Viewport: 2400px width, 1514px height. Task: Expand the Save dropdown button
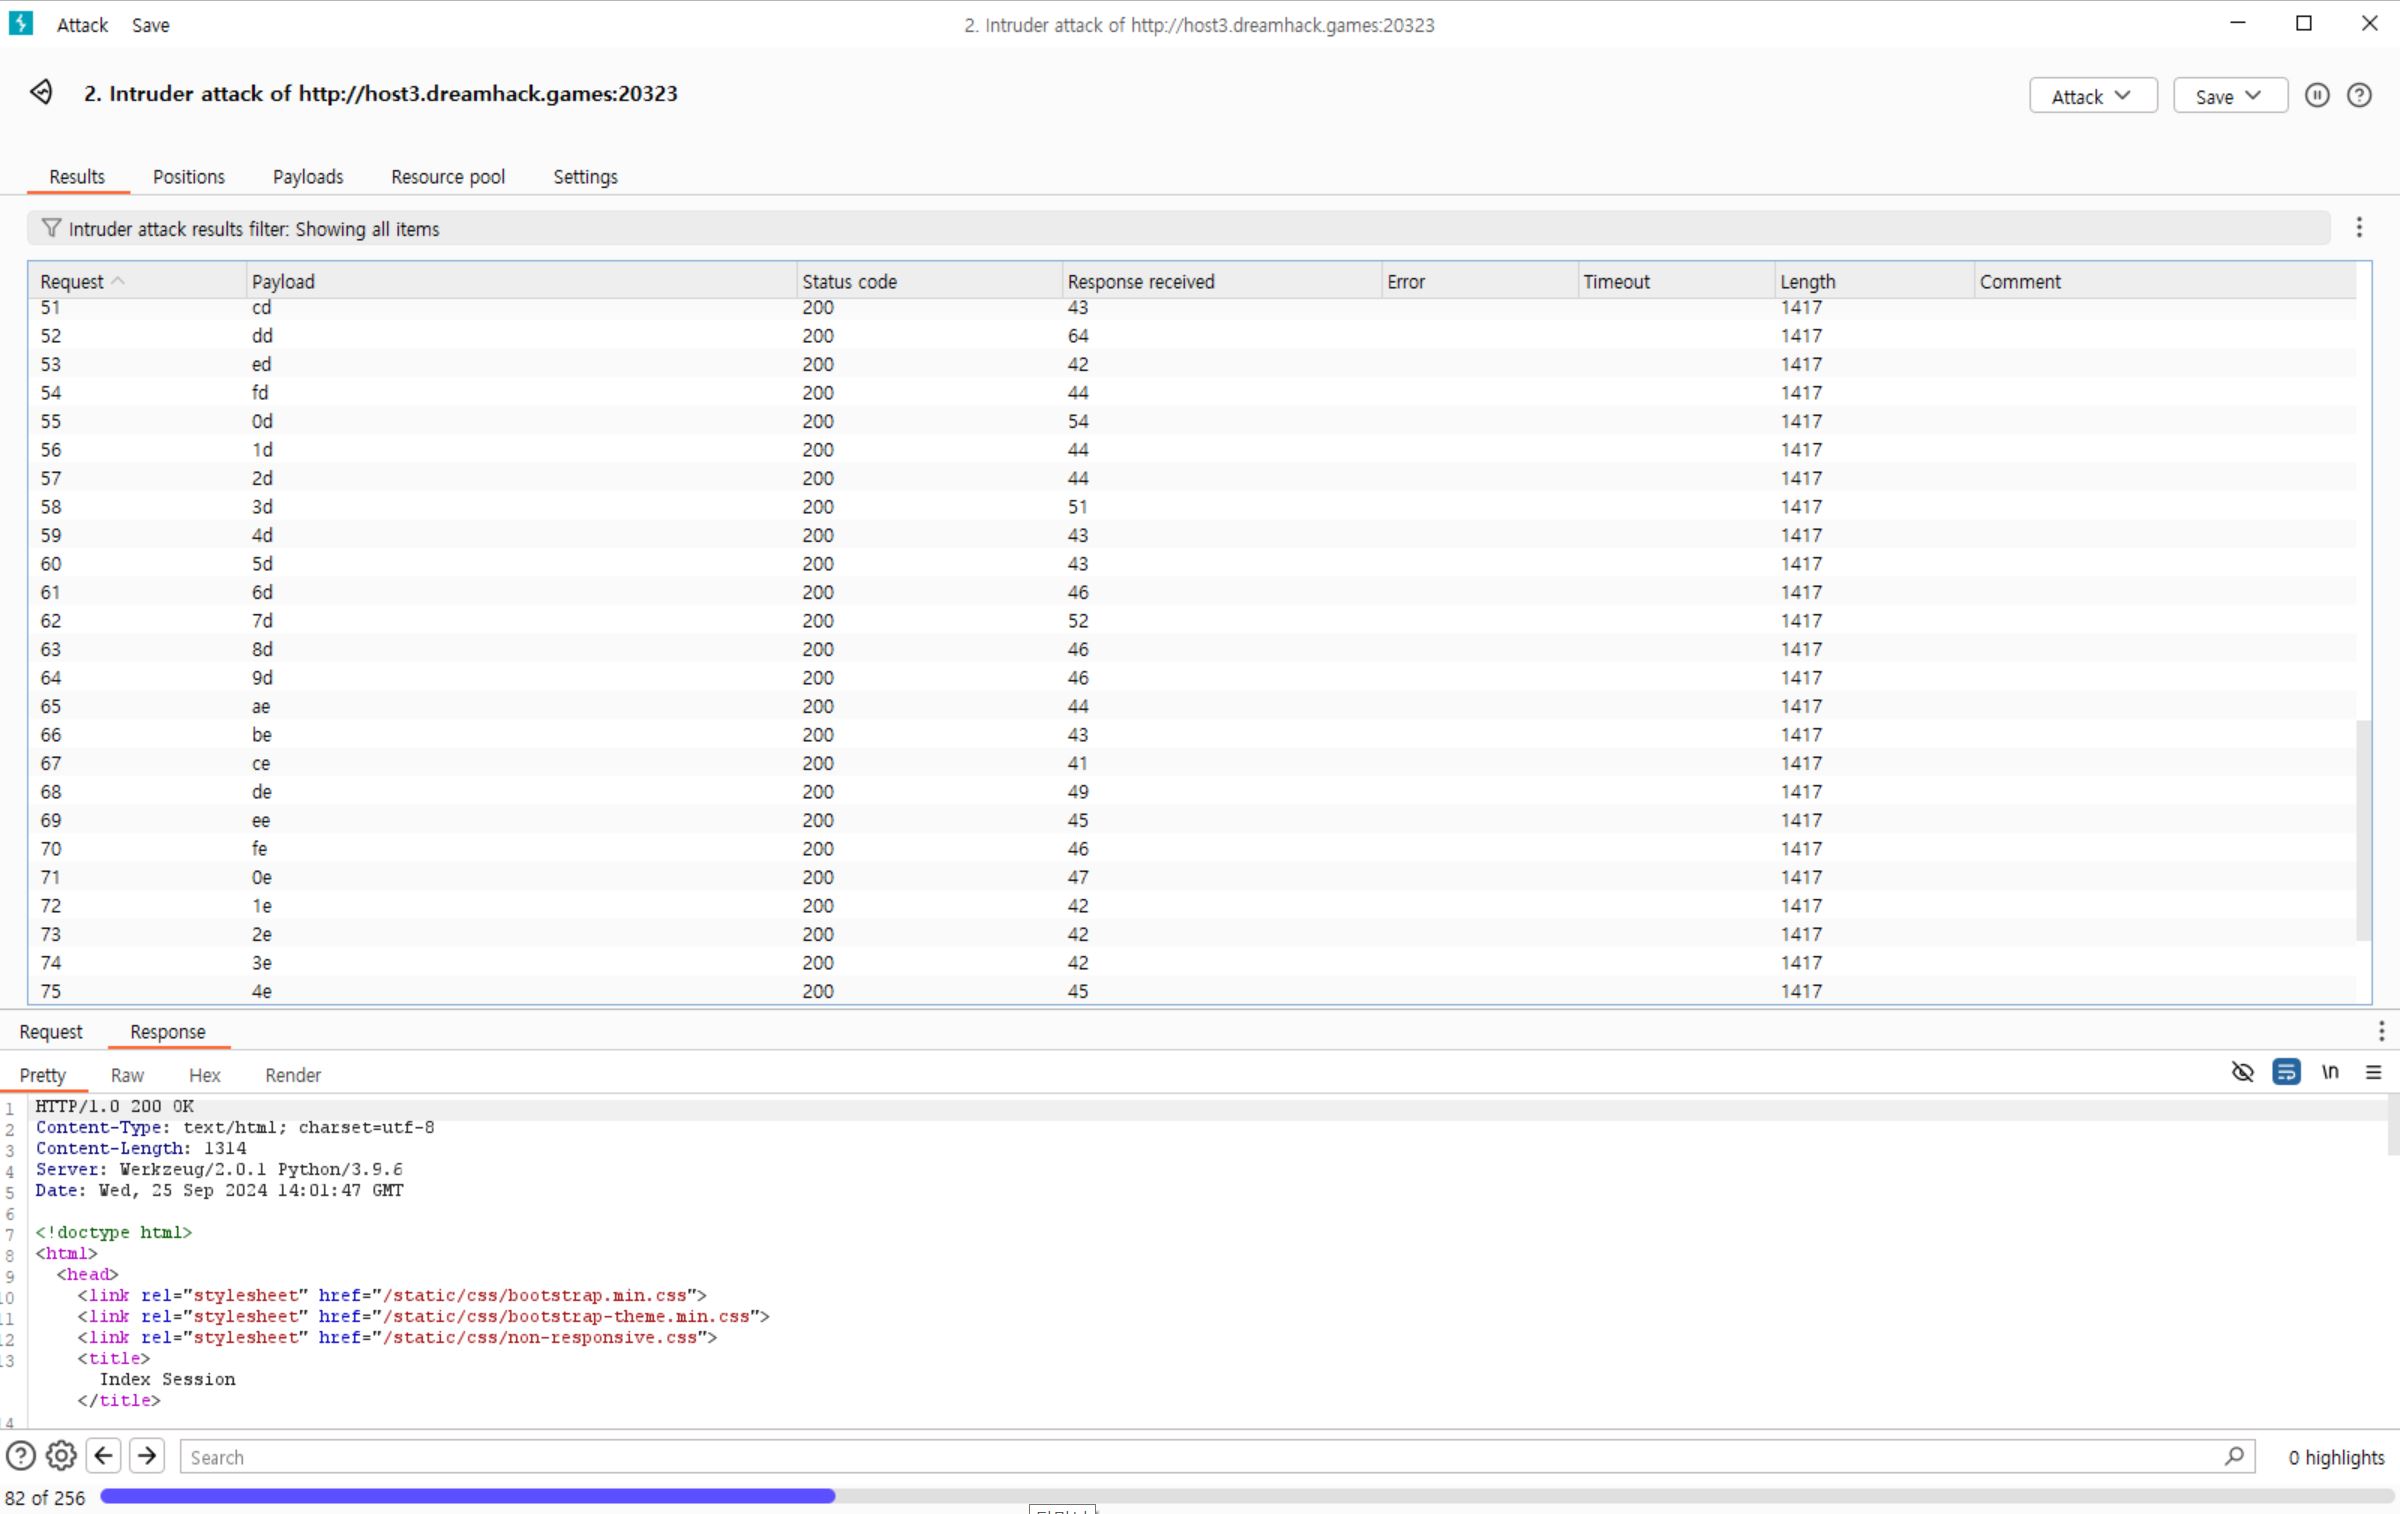point(2229,96)
